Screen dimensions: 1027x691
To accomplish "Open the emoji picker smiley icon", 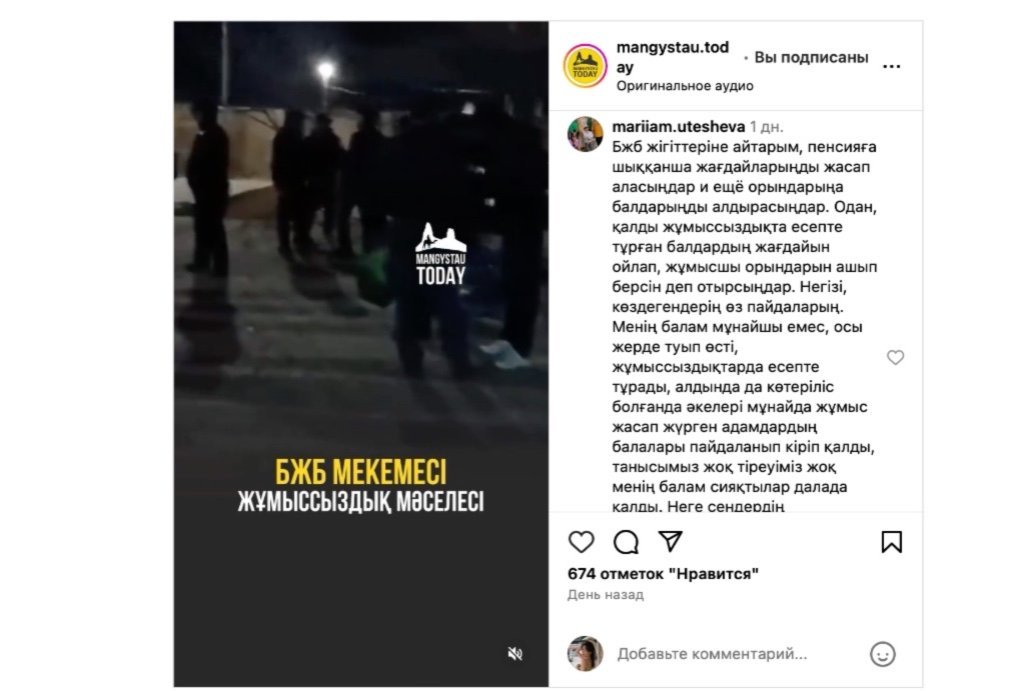I will tap(882, 654).
